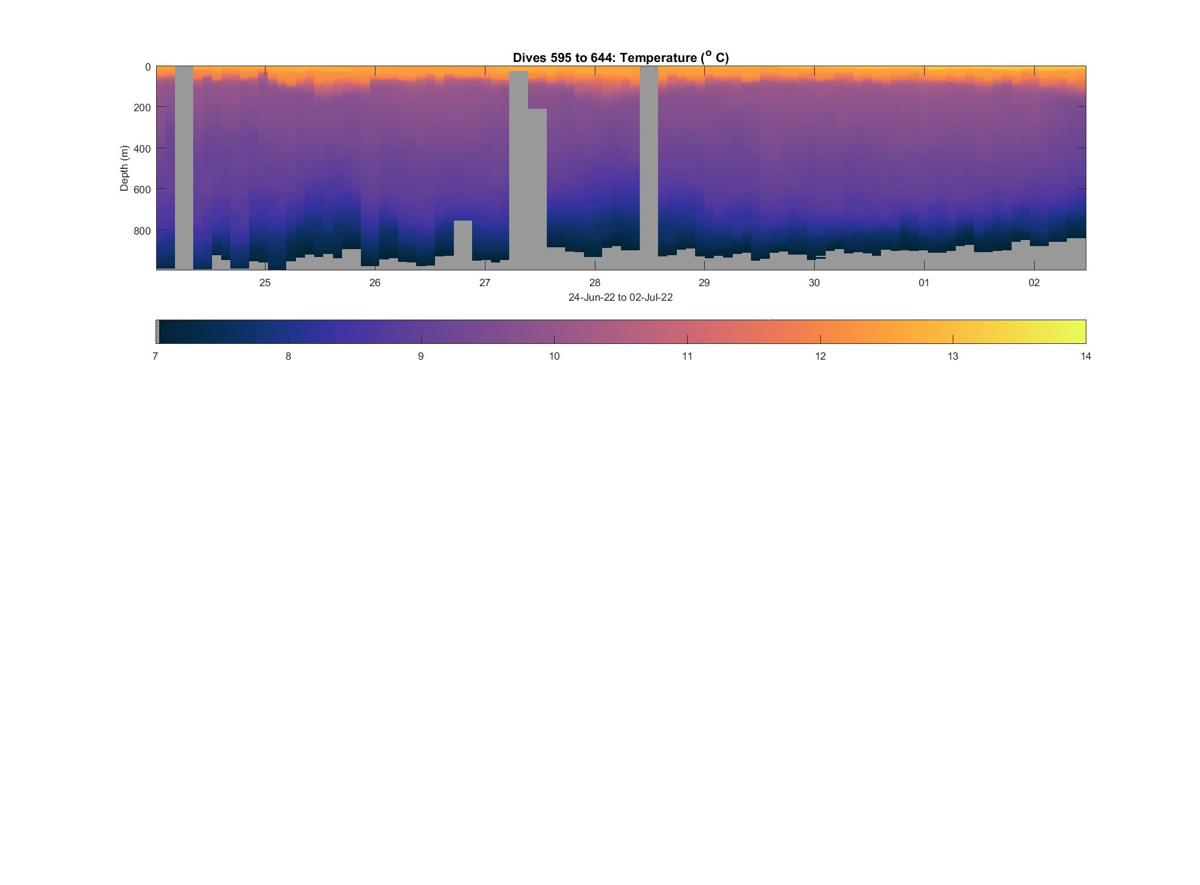The height and width of the screenshot is (885, 1200).
Task: Click the narrow gray gap column before day 25
Action: [184, 168]
